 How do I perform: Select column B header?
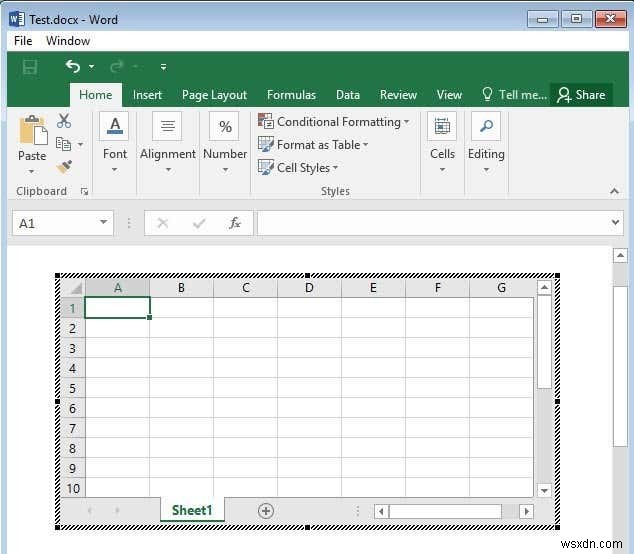[181, 288]
